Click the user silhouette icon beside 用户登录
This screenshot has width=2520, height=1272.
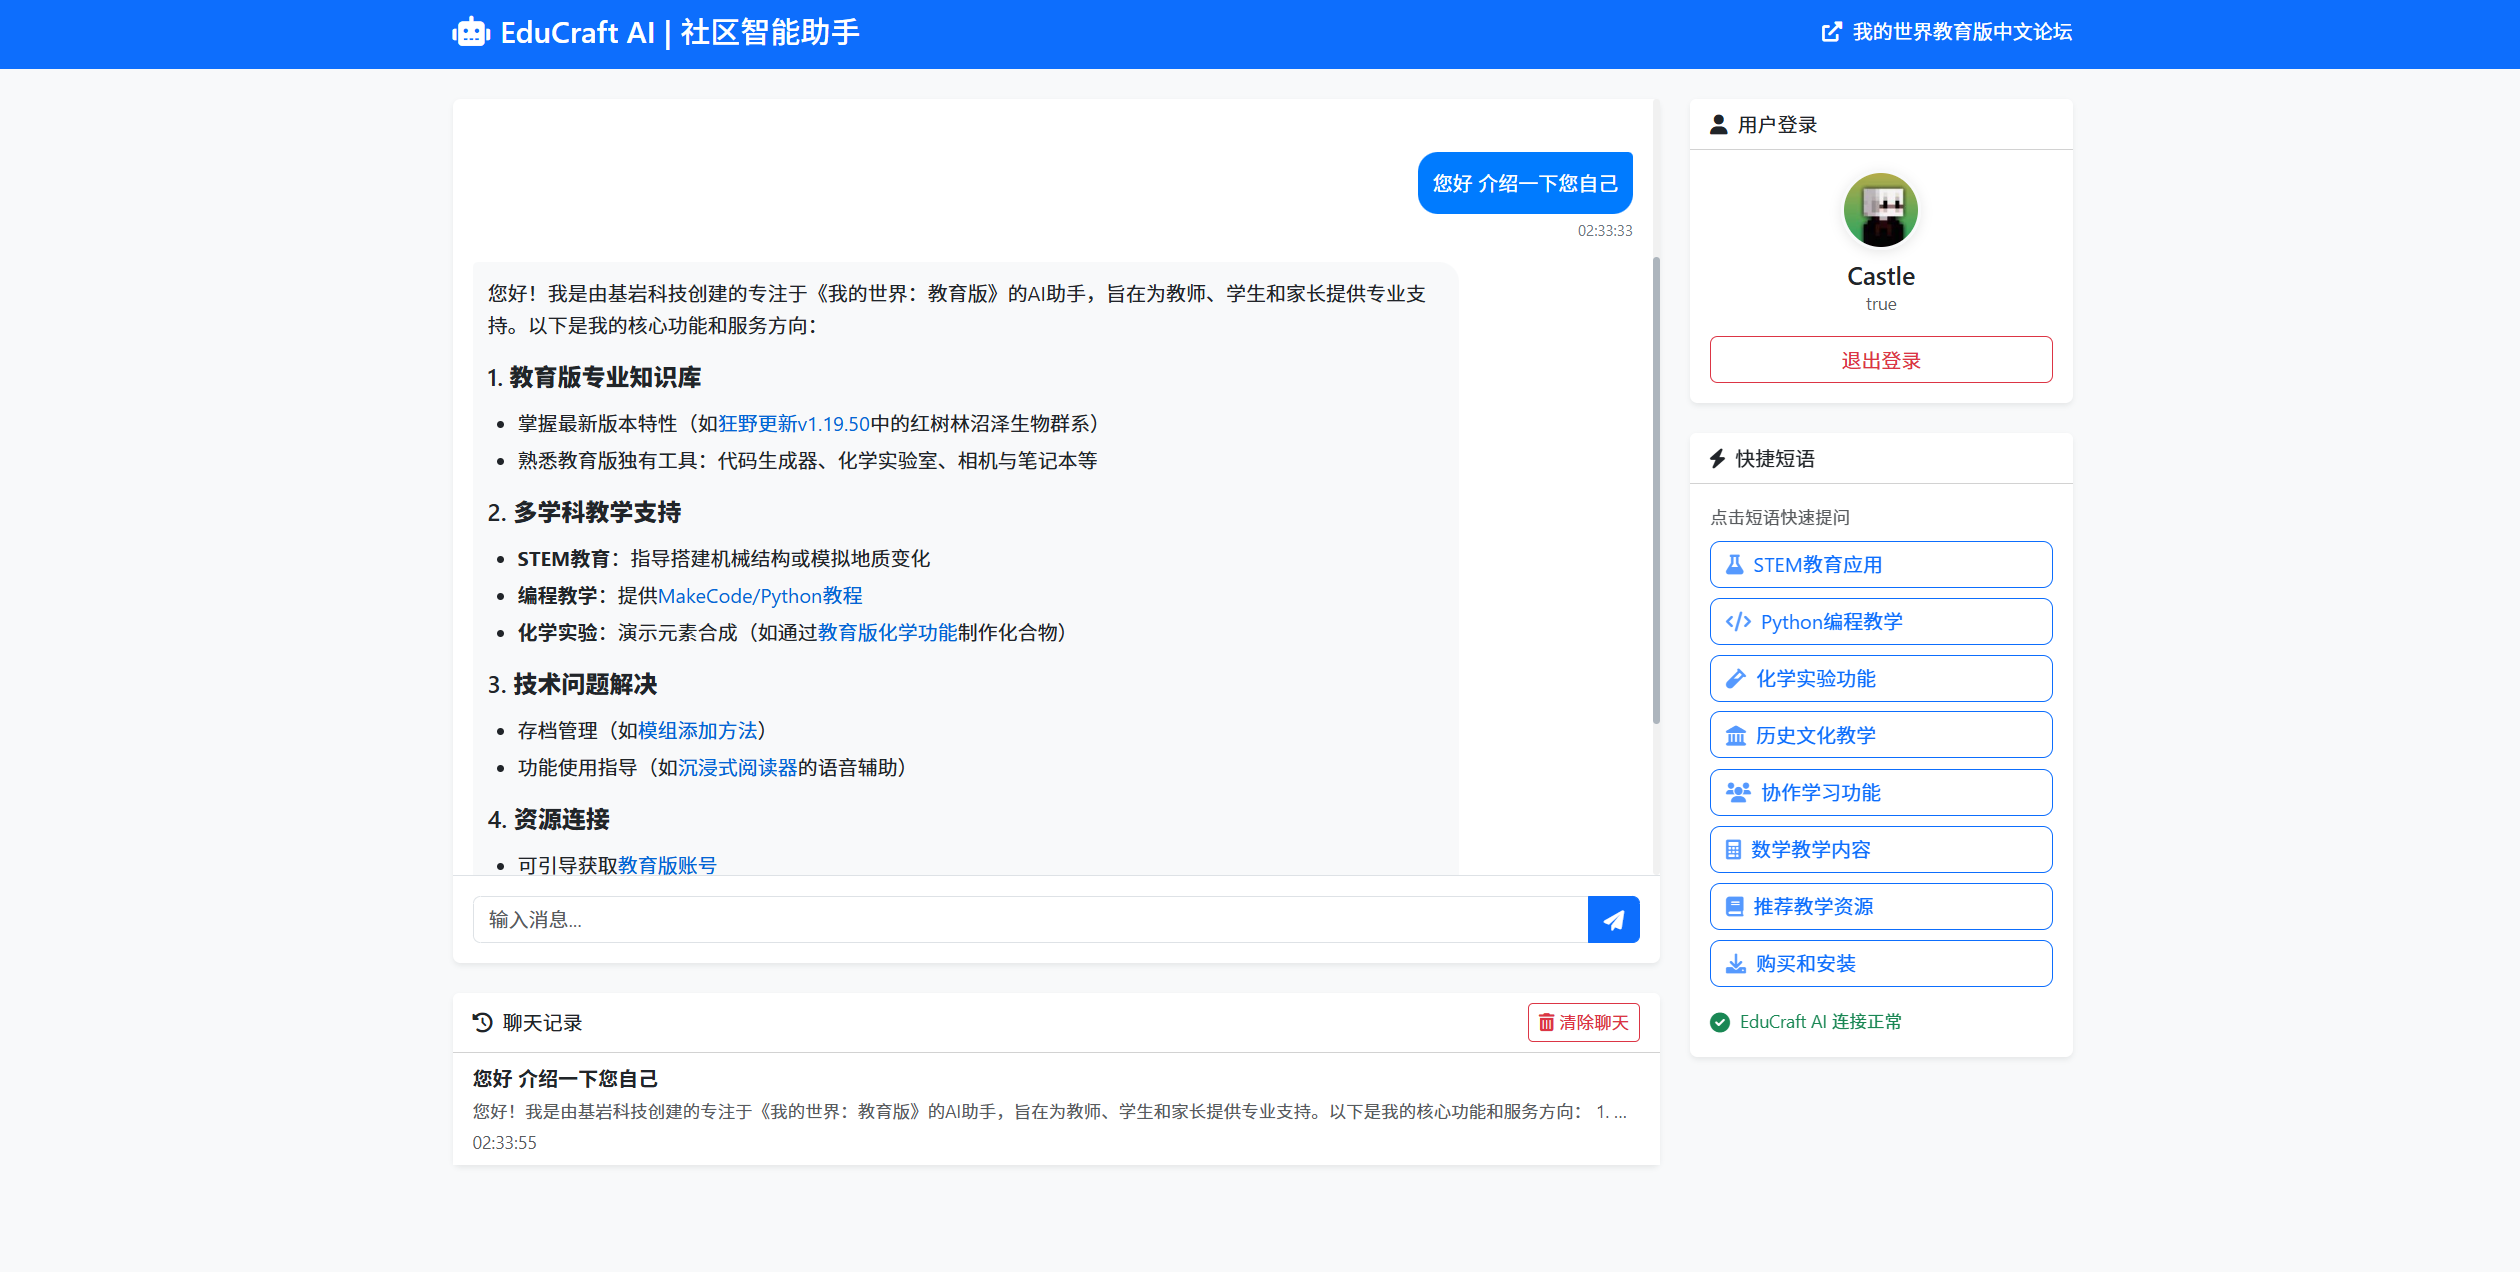point(1719,124)
